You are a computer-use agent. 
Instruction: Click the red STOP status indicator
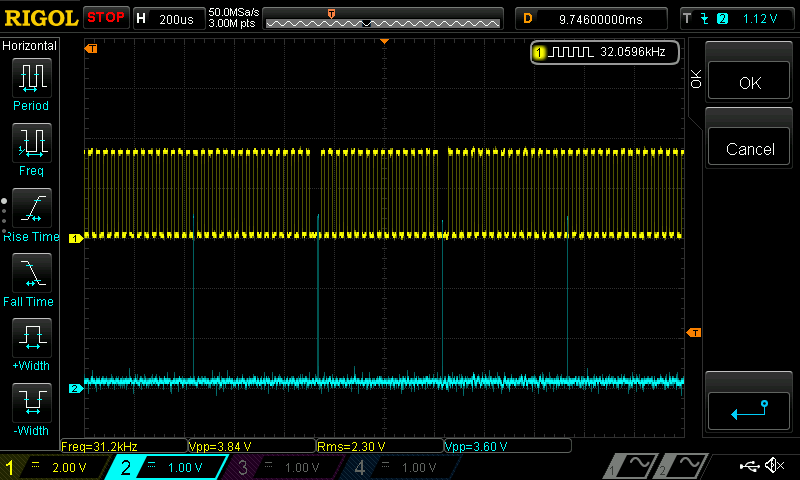[106, 18]
